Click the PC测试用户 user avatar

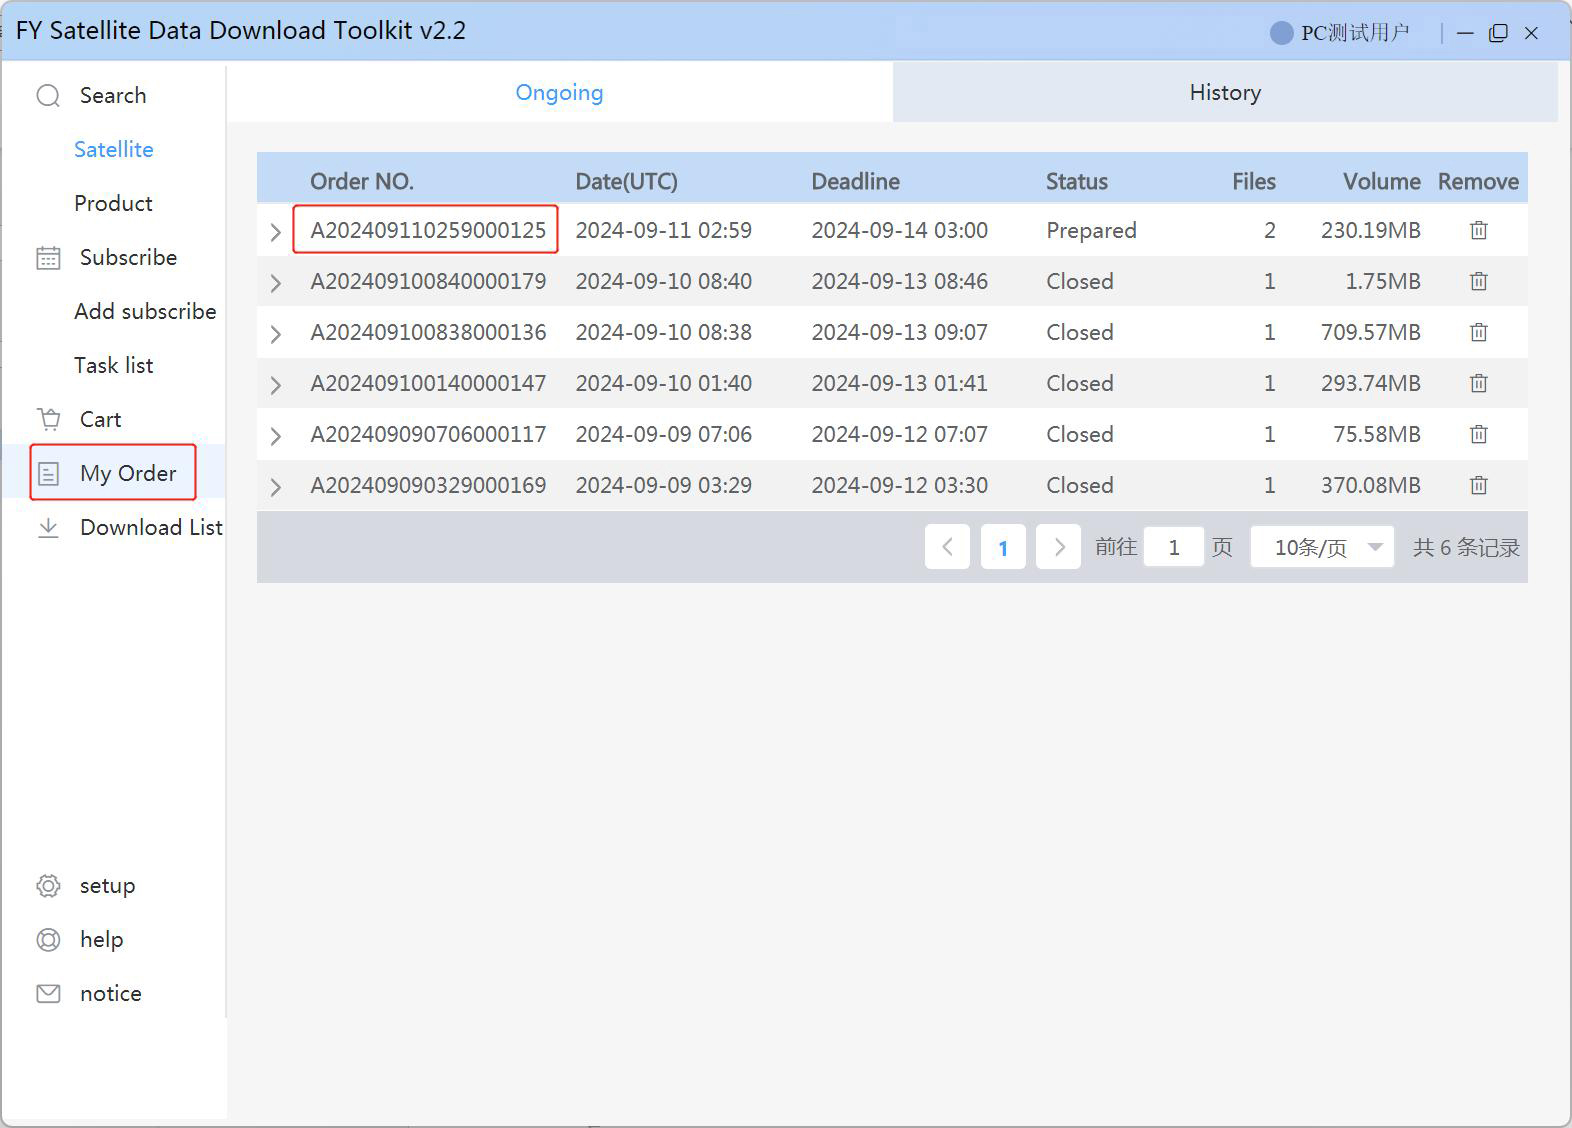point(1281,33)
